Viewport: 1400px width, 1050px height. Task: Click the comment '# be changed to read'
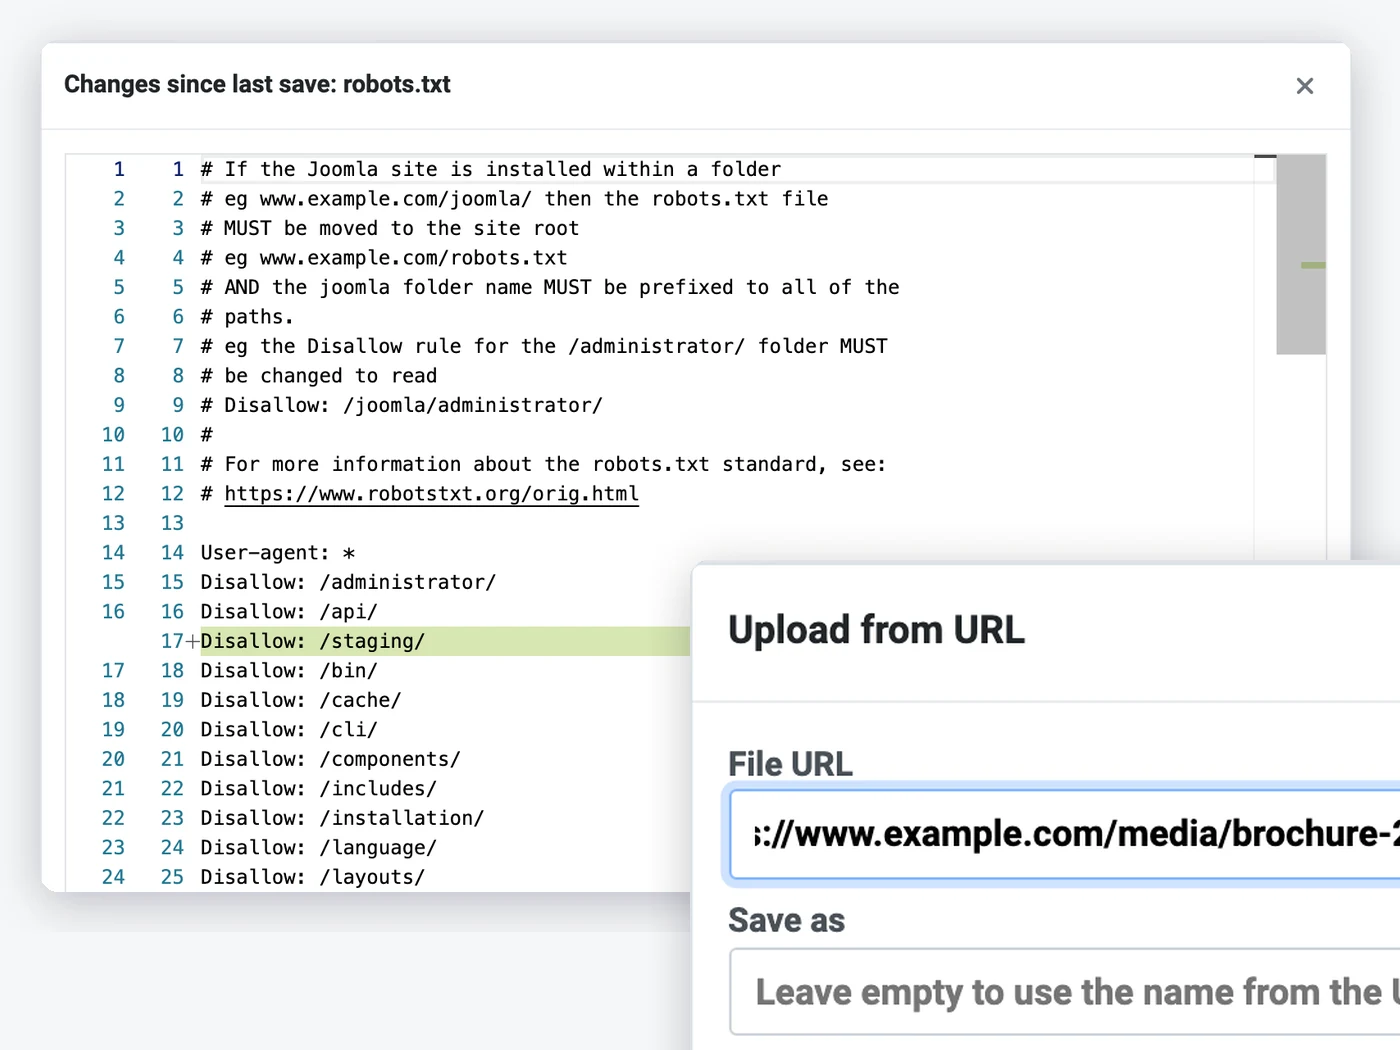coord(319,376)
